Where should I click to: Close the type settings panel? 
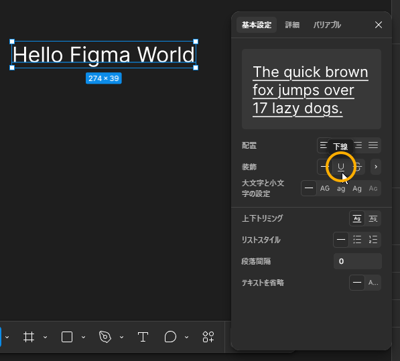(378, 25)
